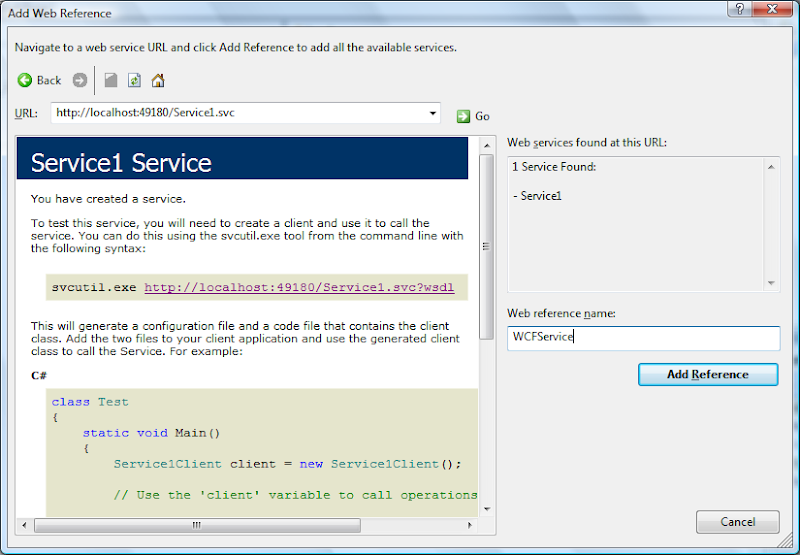Click the green Go arrow button
This screenshot has width=800, height=555.
coord(463,116)
